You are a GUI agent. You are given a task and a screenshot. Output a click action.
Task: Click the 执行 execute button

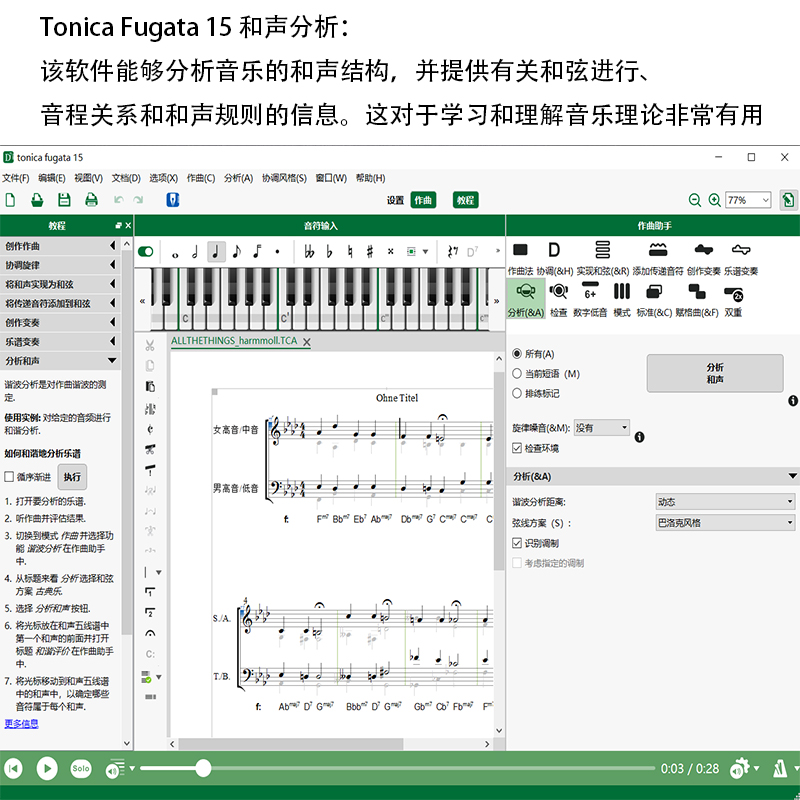click(72, 477)
